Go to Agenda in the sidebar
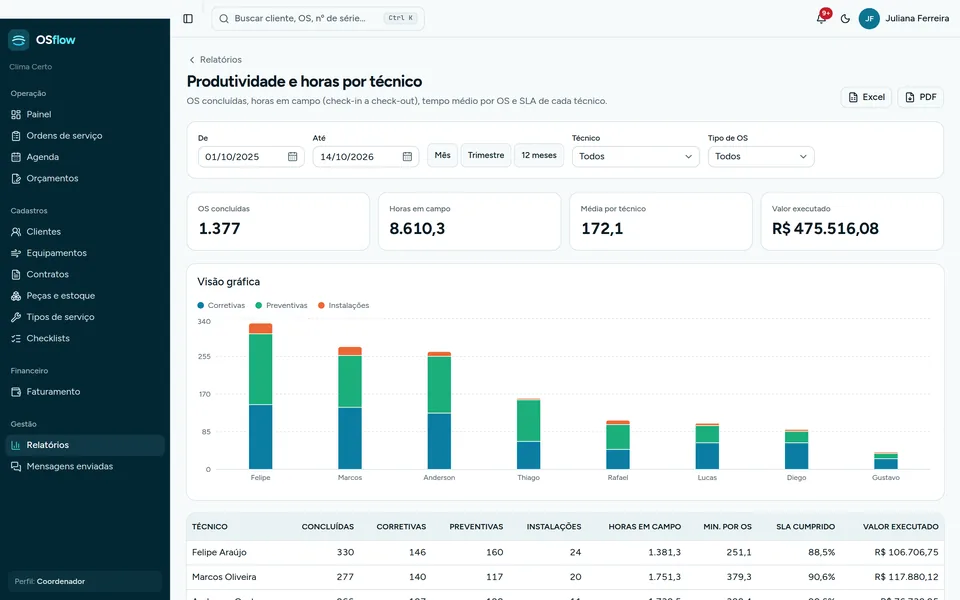This screenshot has height=600, width=960. [x=84, y=157]
